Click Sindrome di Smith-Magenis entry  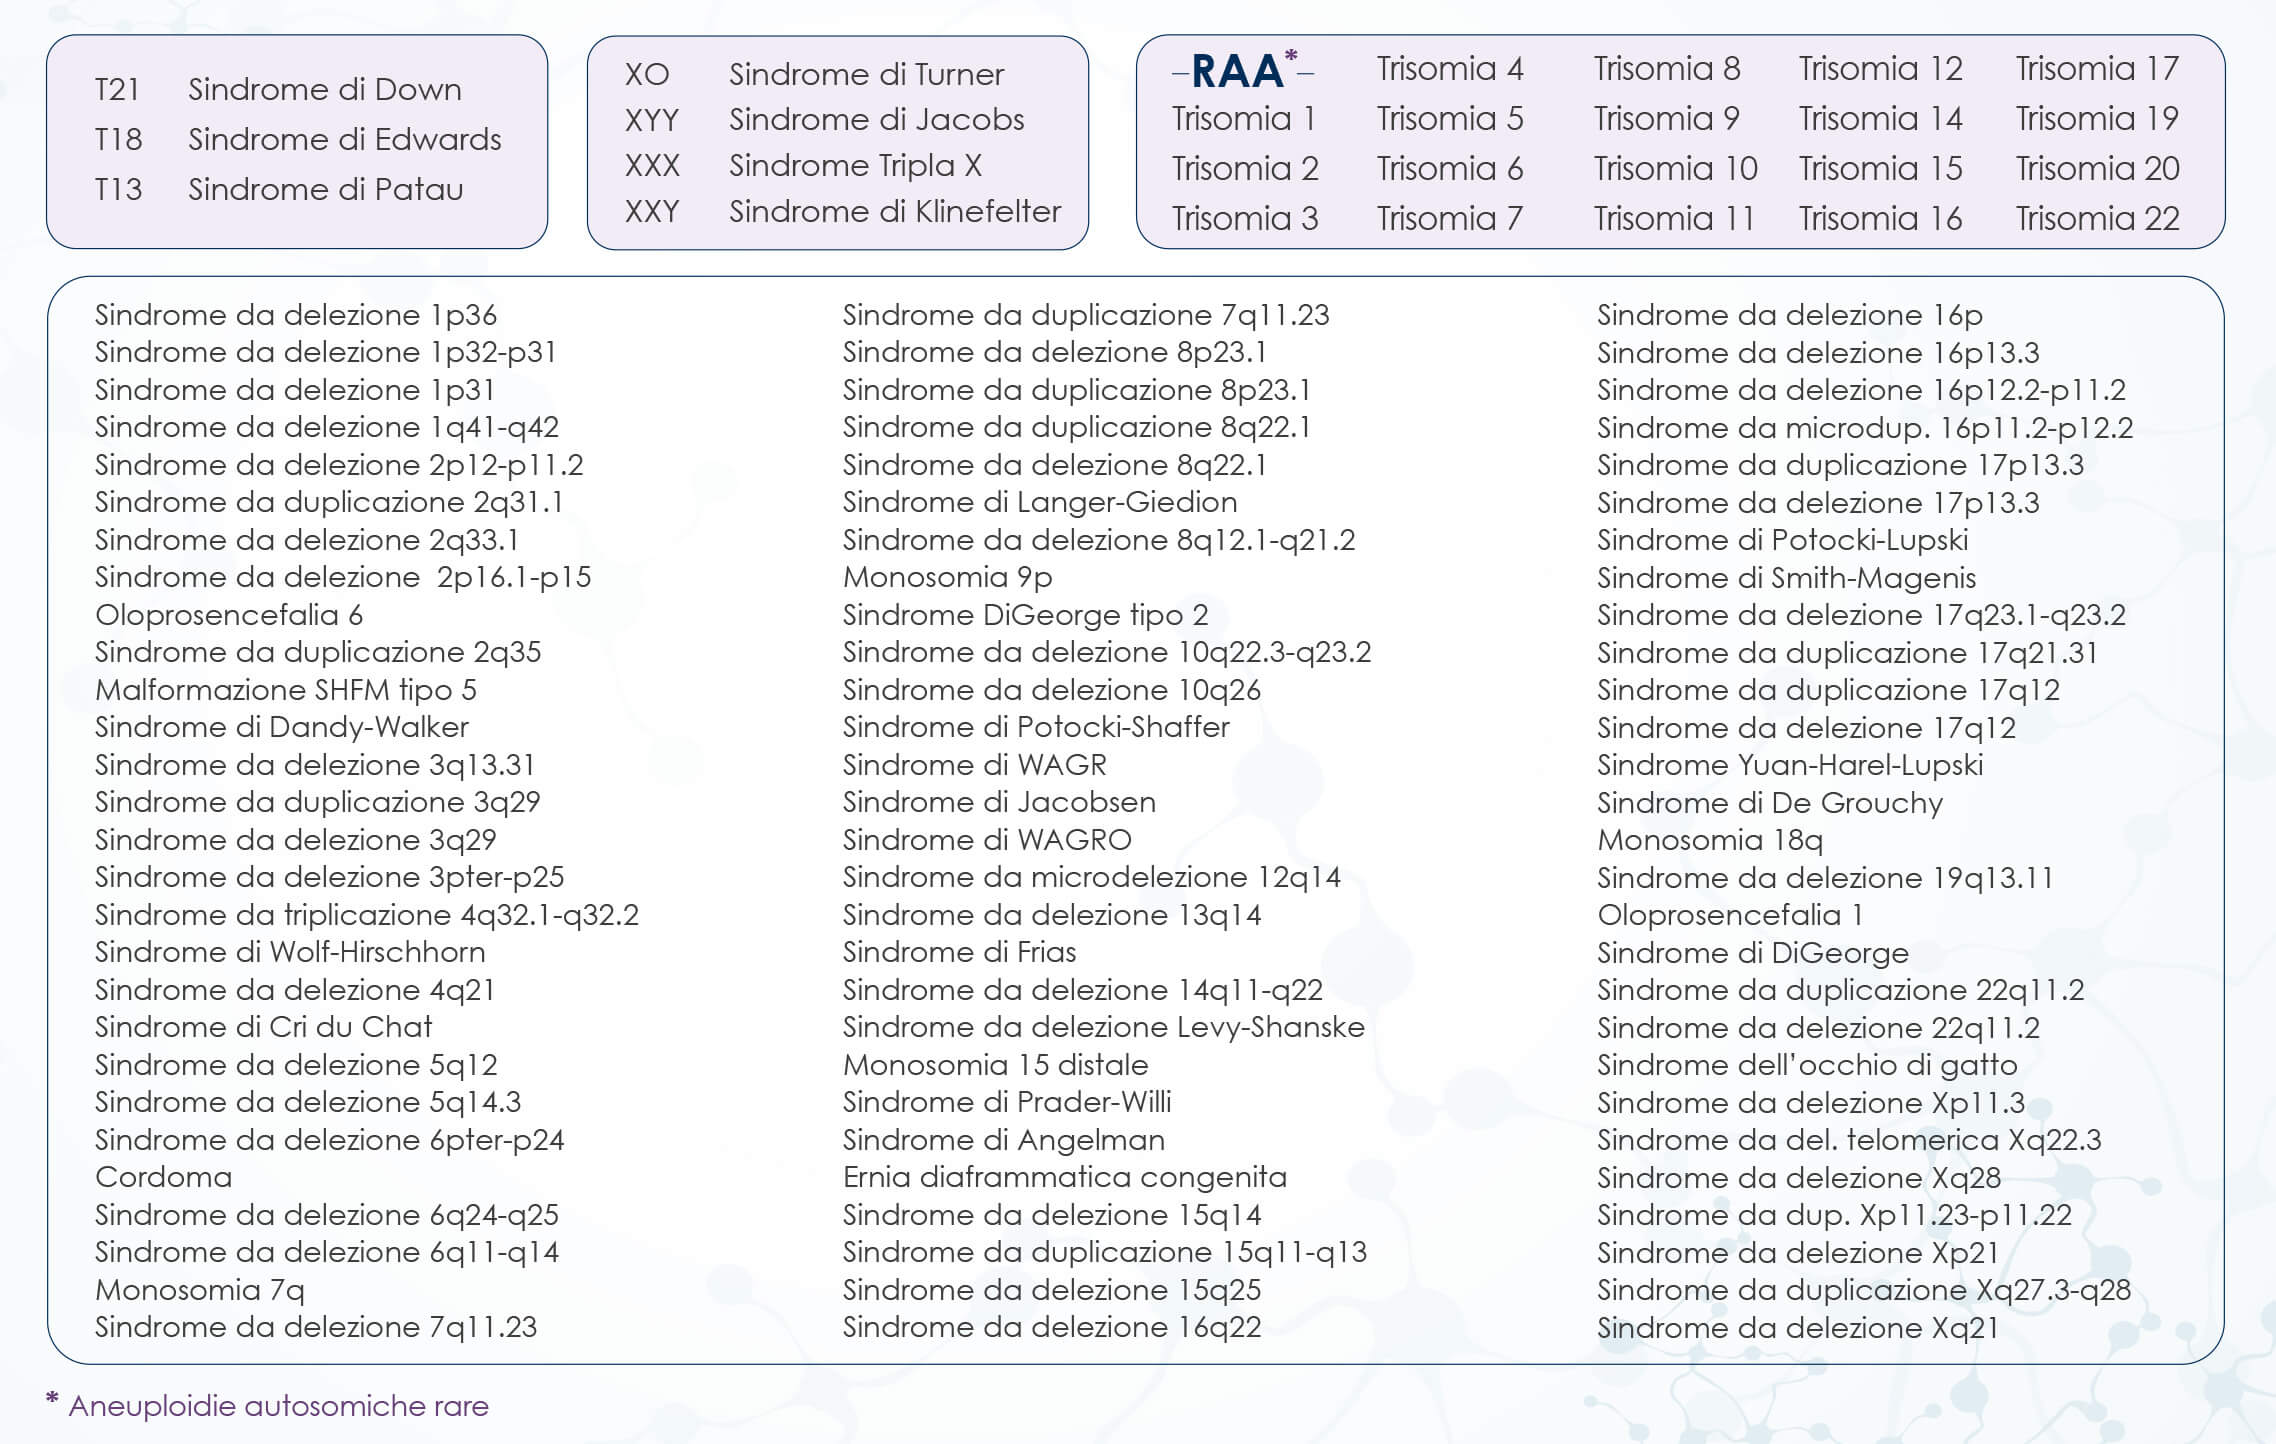[x=1786, y=578]
